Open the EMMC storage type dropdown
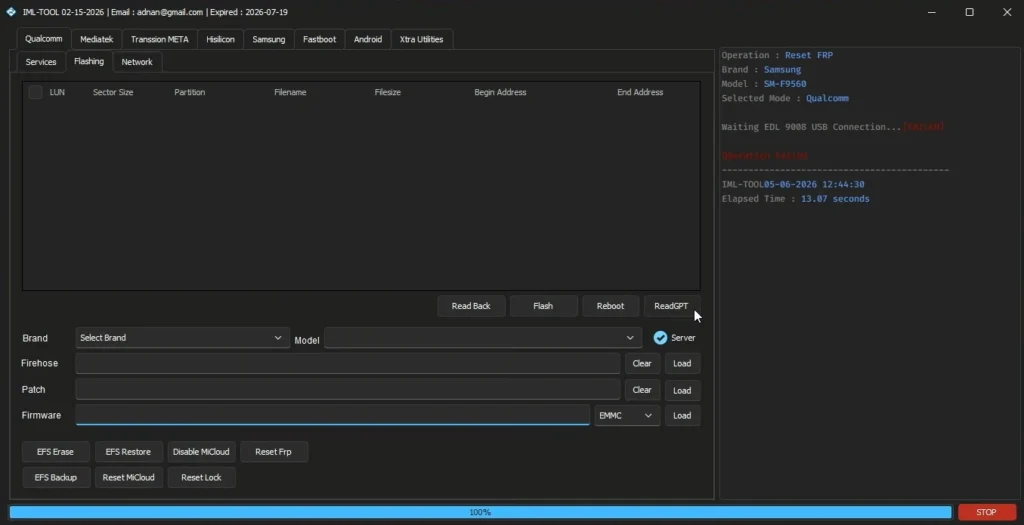The height and width of the screenshot is (525, 1024). tap(627, 415)
